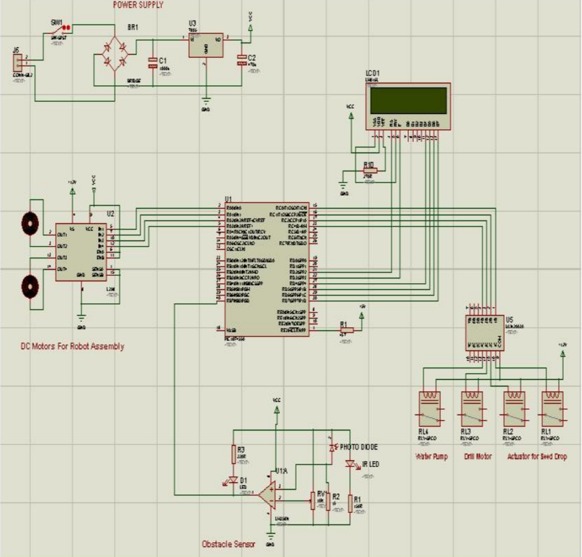Select the lower DC motor symbol
The width and height of the screenshot is (582, 557).
pos(30,286)
